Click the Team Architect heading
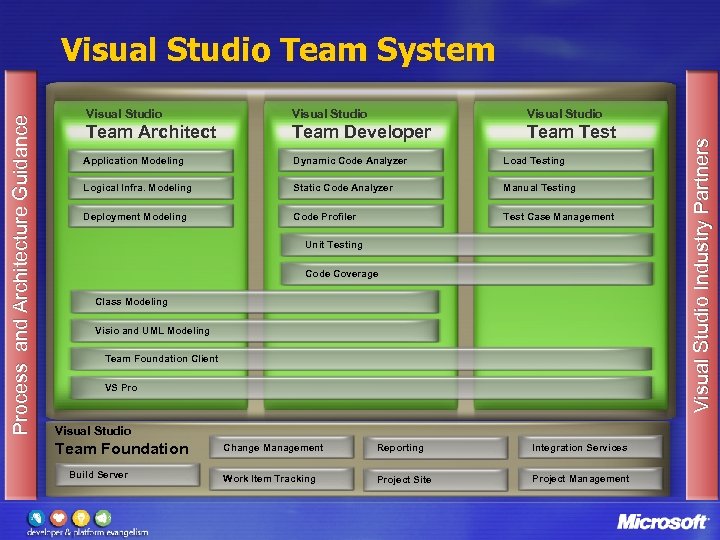 tap(151, 132)
